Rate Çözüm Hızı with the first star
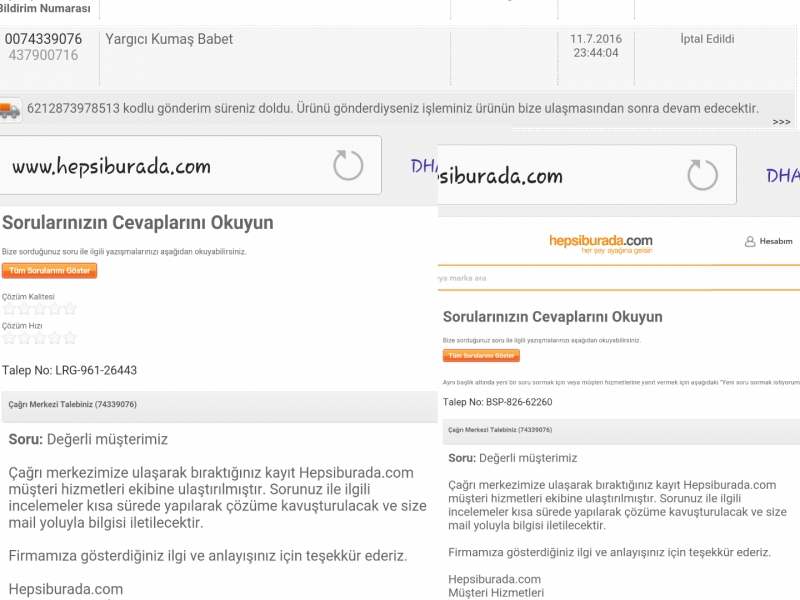The width and height of the screenshot is (800, 600). pos(9,338)
